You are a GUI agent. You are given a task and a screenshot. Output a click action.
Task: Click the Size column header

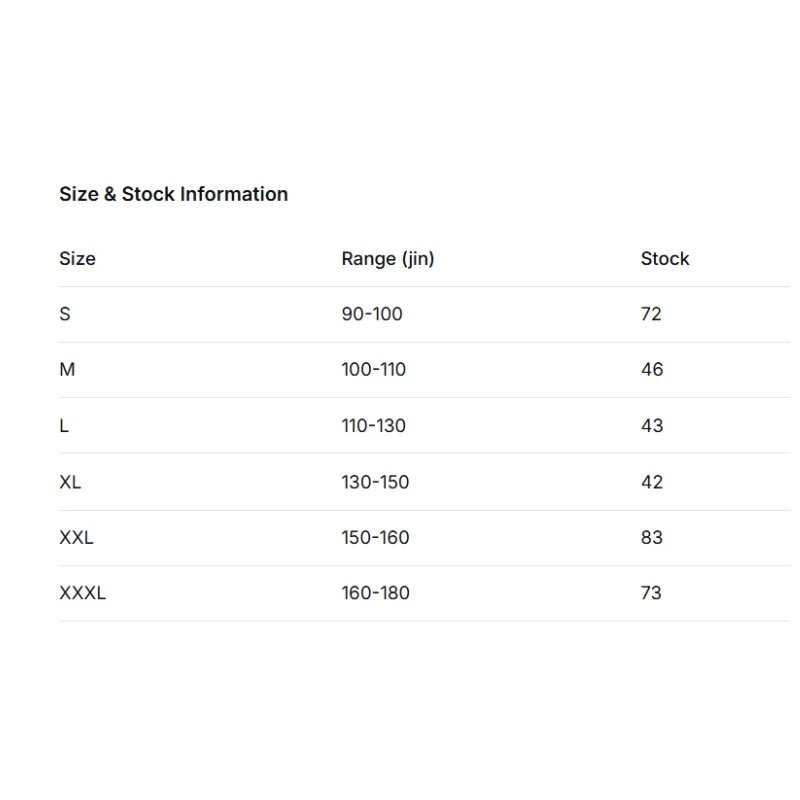pyautogui.click(x=77, y=259)
